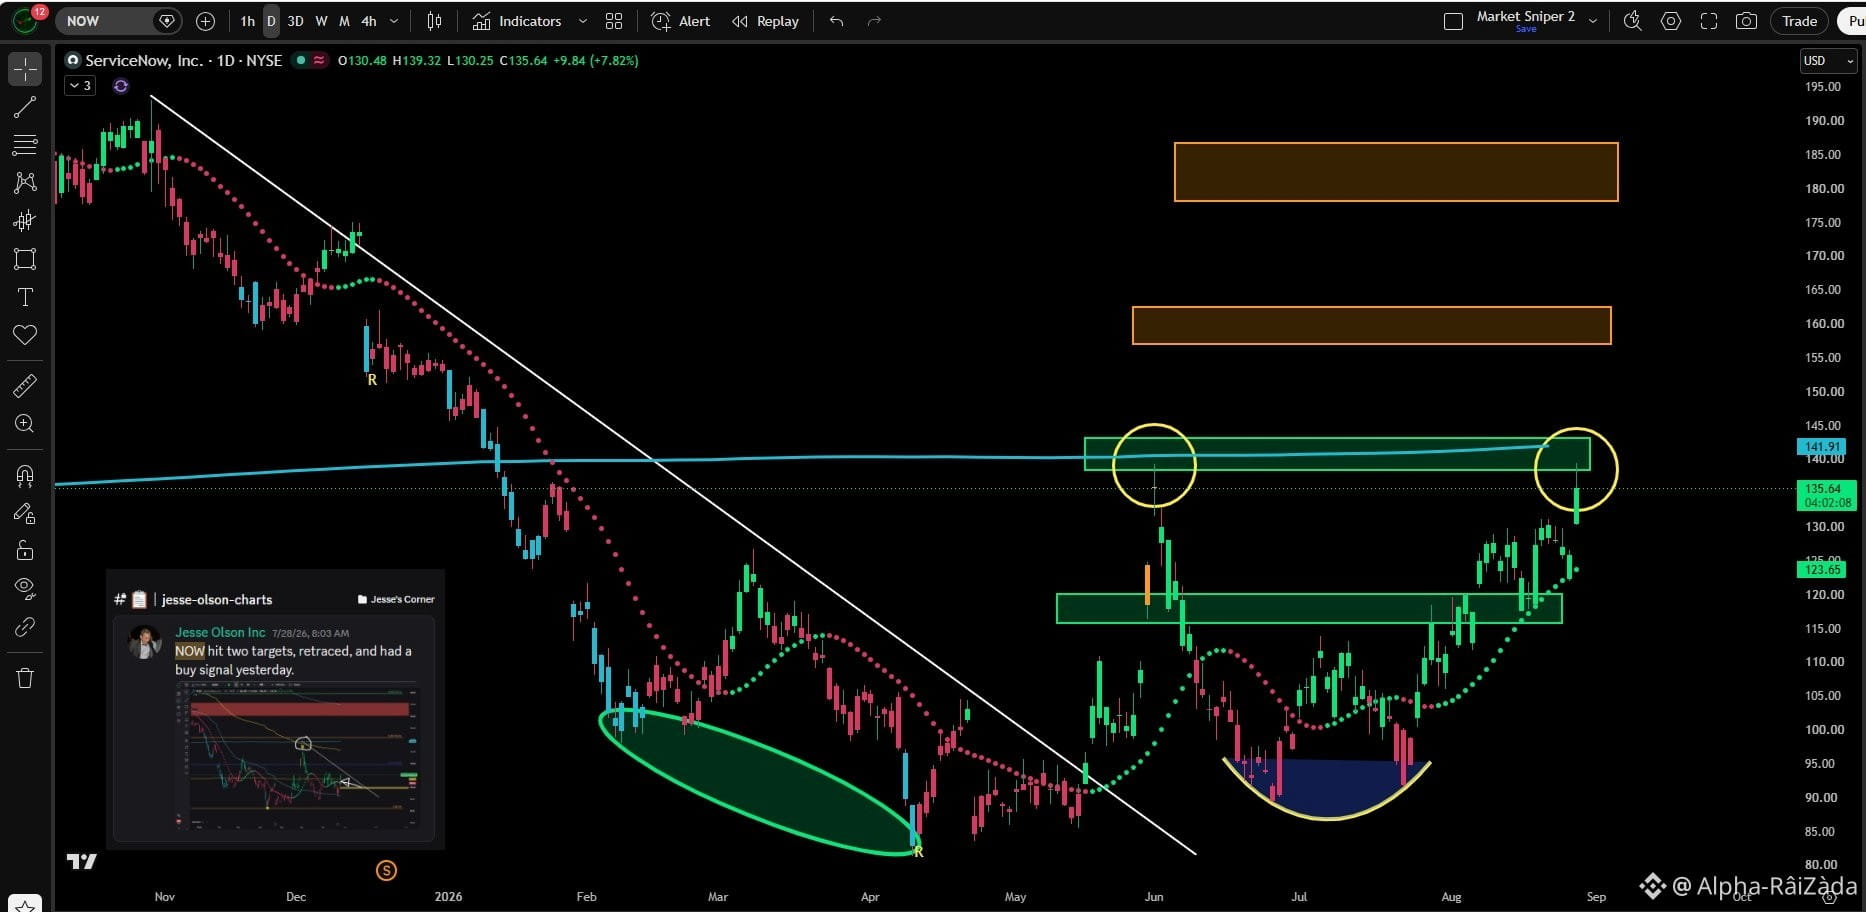Open quick search in the top bar
1866x912 pixels.
coord(1633,21)
